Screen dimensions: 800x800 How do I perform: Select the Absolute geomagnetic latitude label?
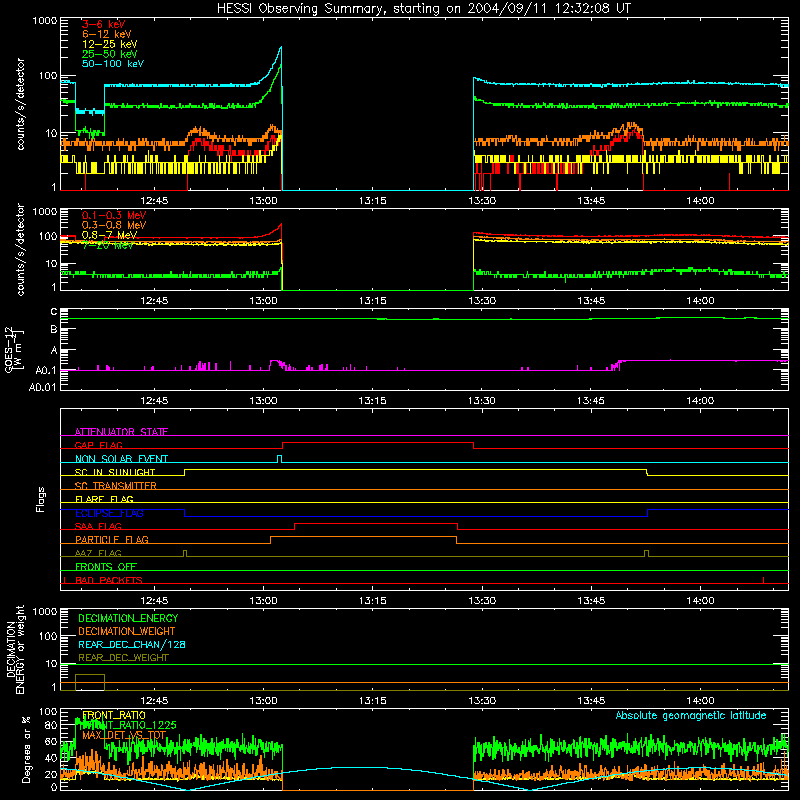[x=691, y=715]
